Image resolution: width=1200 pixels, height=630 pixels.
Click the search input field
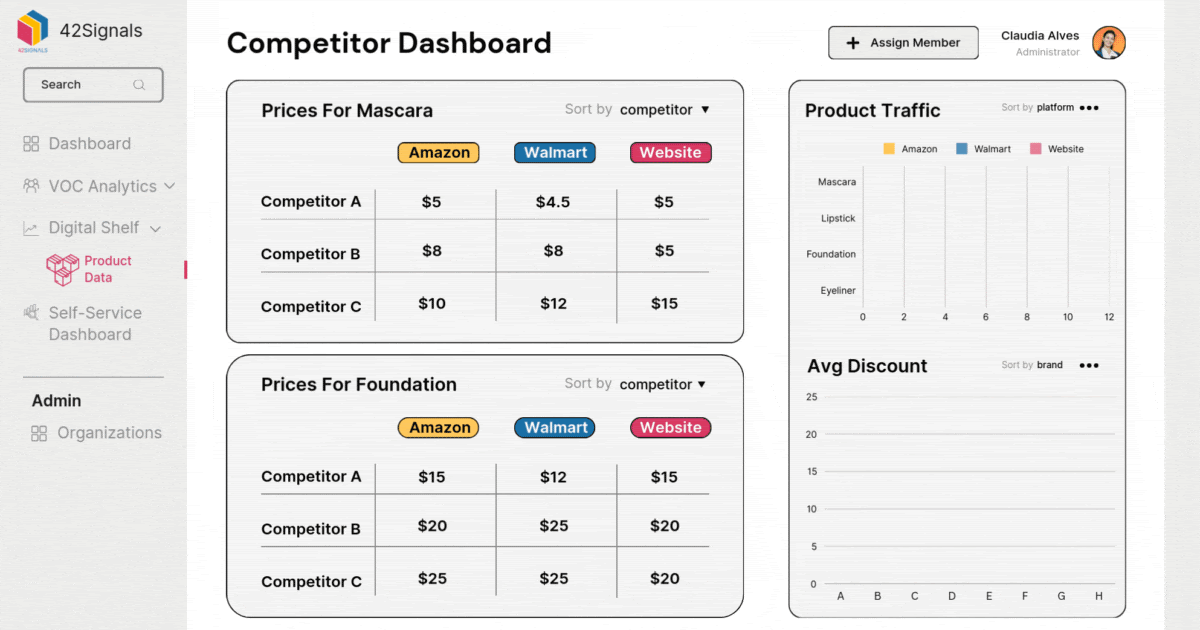[85, 84]
